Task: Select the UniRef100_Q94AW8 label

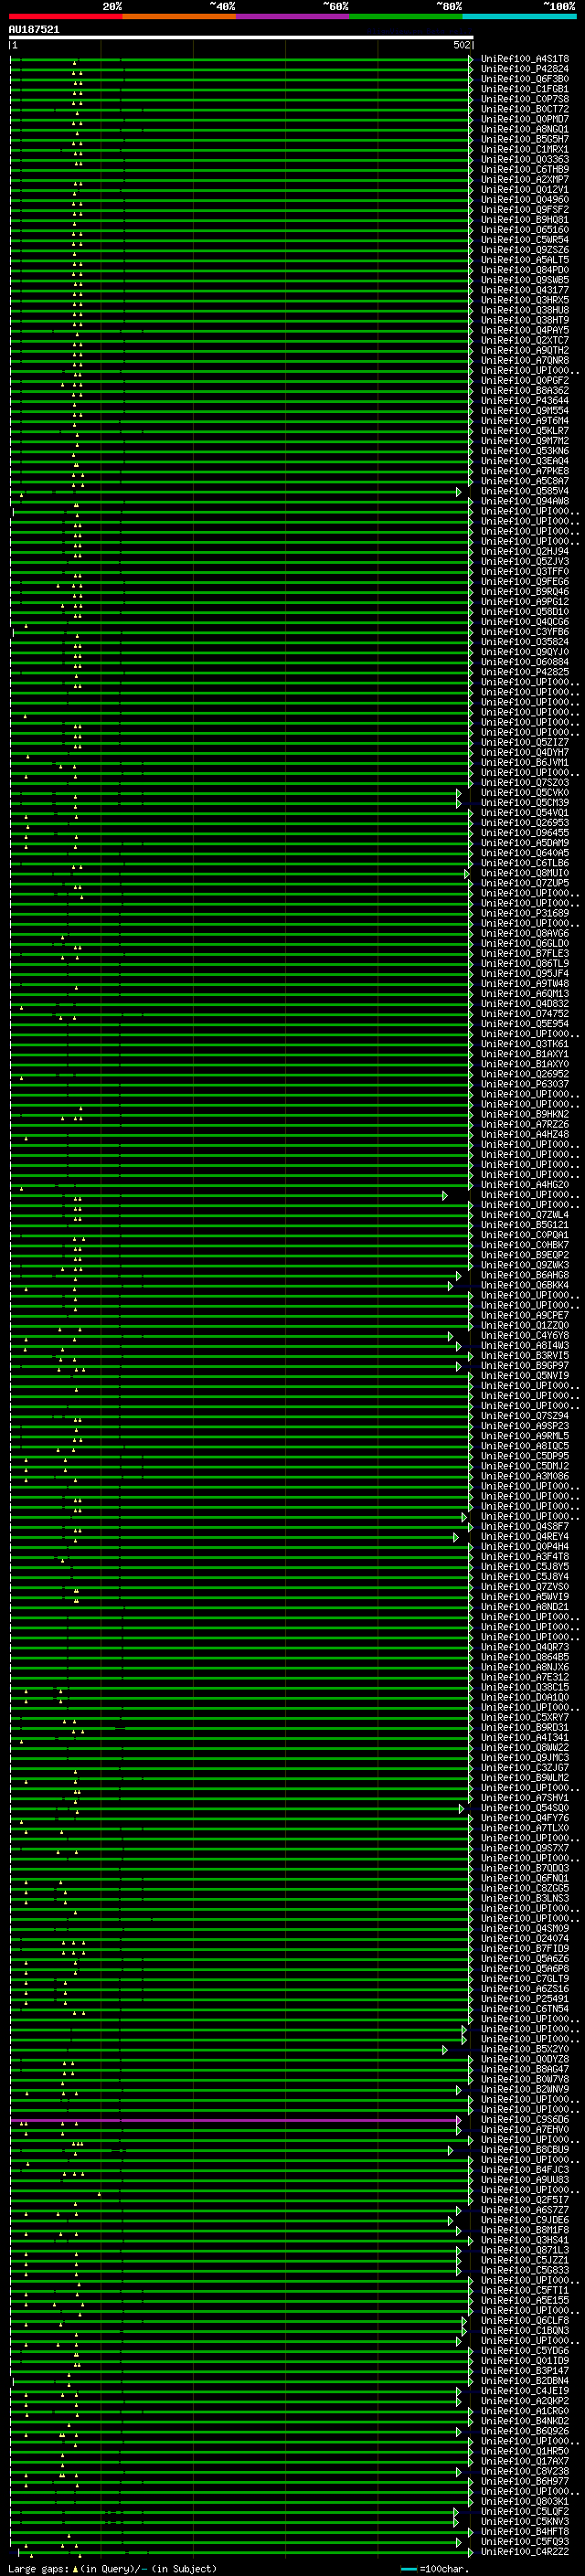Action: click(x=525, y=501)
